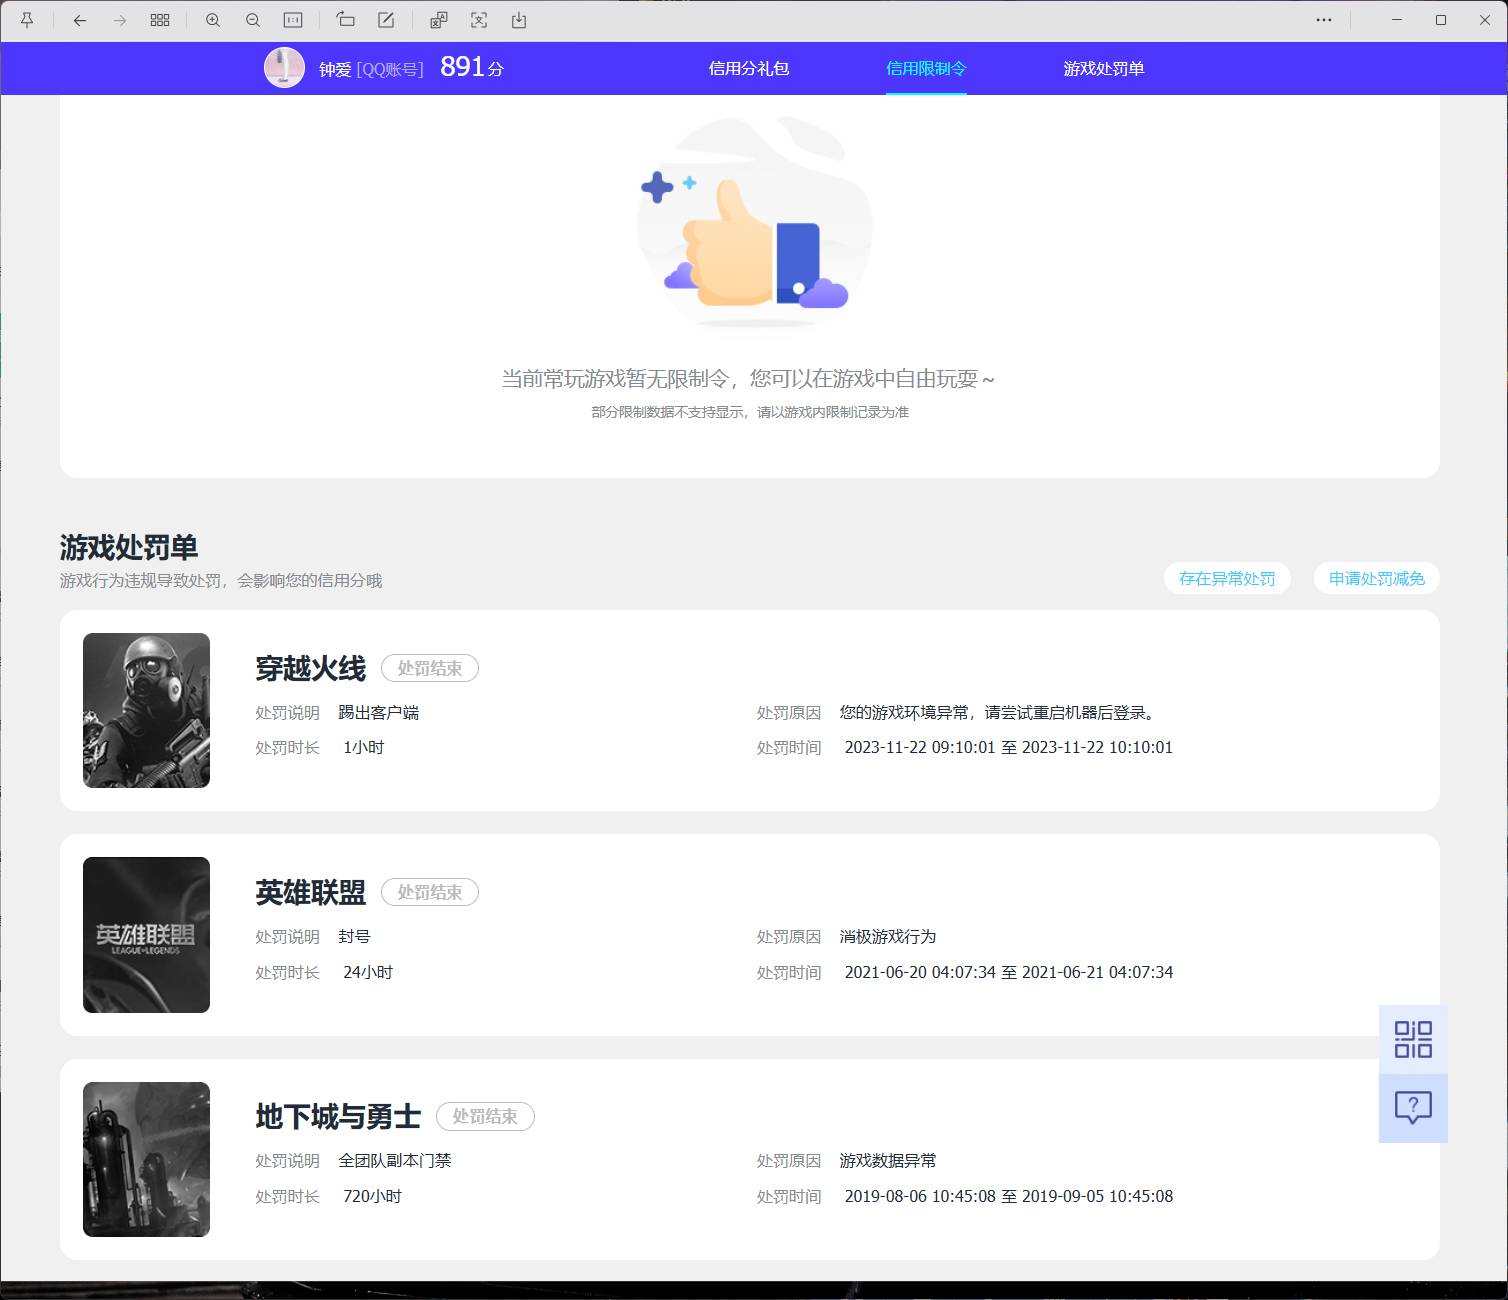The image size is (1508, 1300).
Task: Zoom in with the plus magnifier
Action: point(213,20)
